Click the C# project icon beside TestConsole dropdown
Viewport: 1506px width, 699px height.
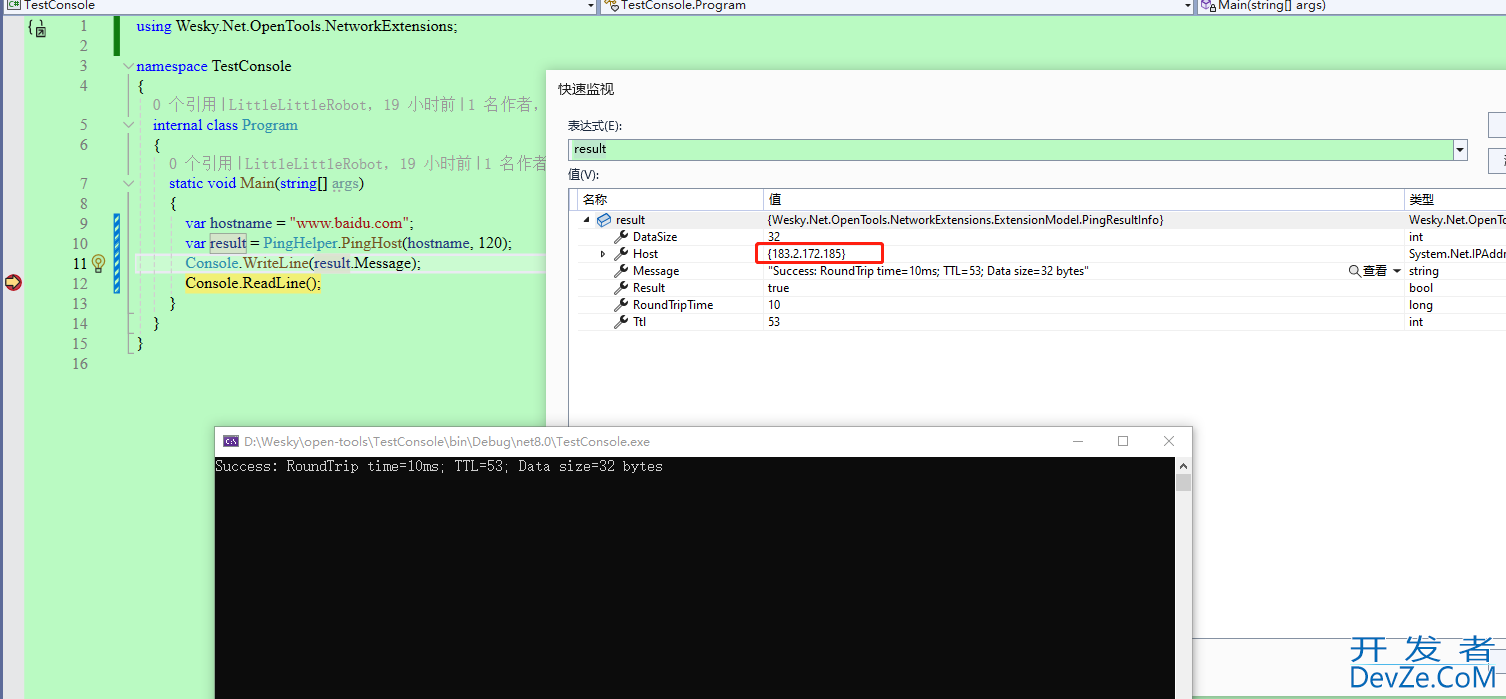[14, 5]
